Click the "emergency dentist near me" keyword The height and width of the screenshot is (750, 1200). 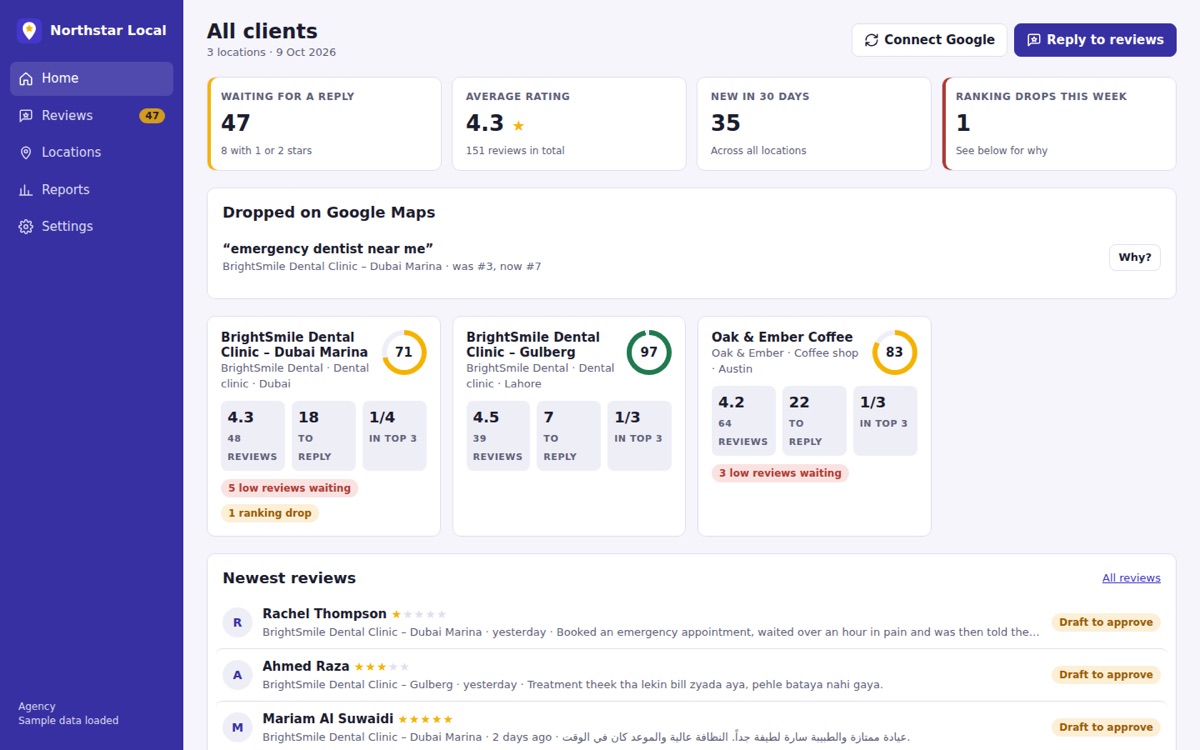328,249
